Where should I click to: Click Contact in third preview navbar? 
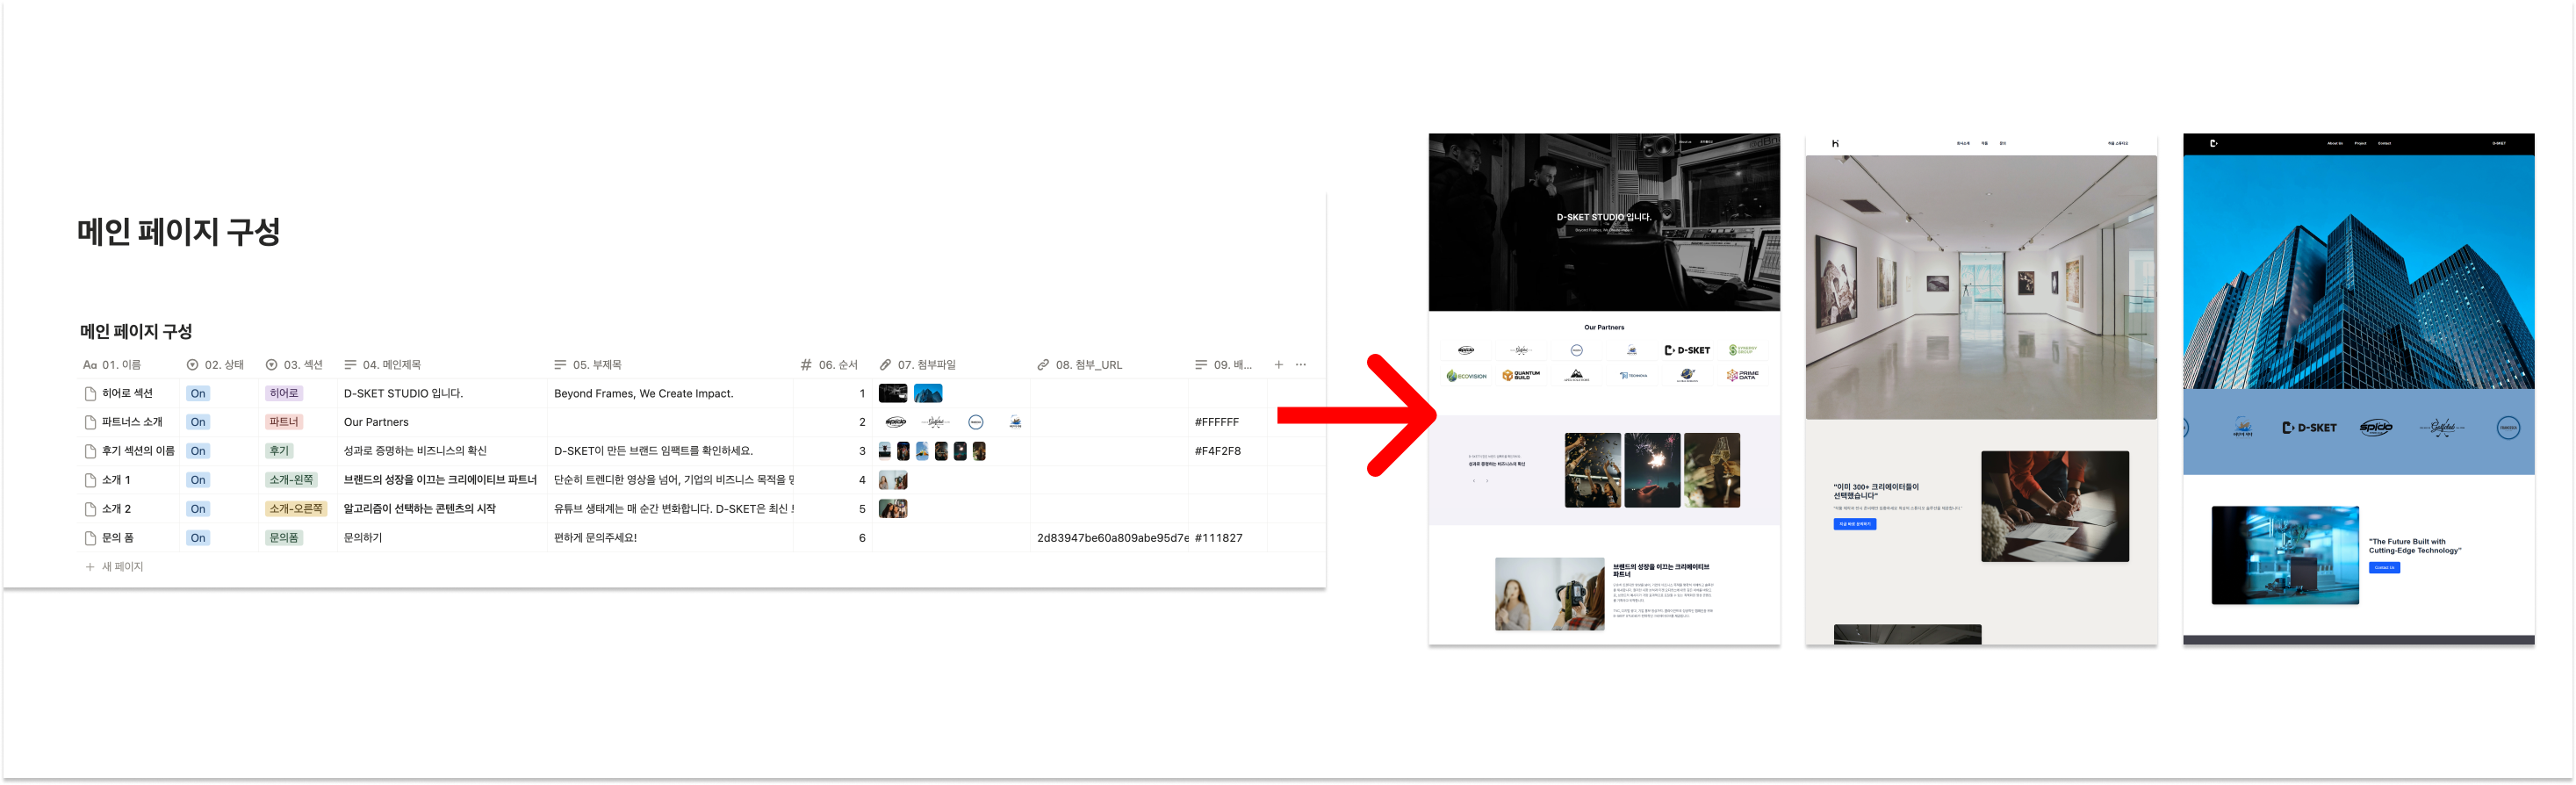point(2384,144)
